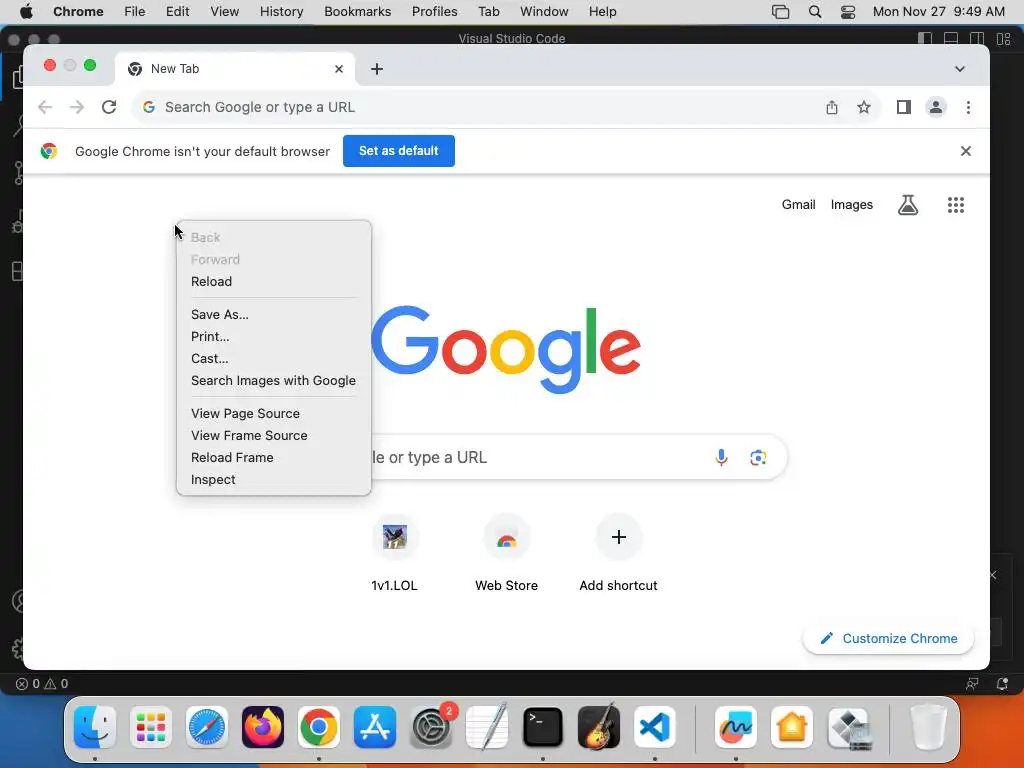Open Terminal from the Dock

543,727
